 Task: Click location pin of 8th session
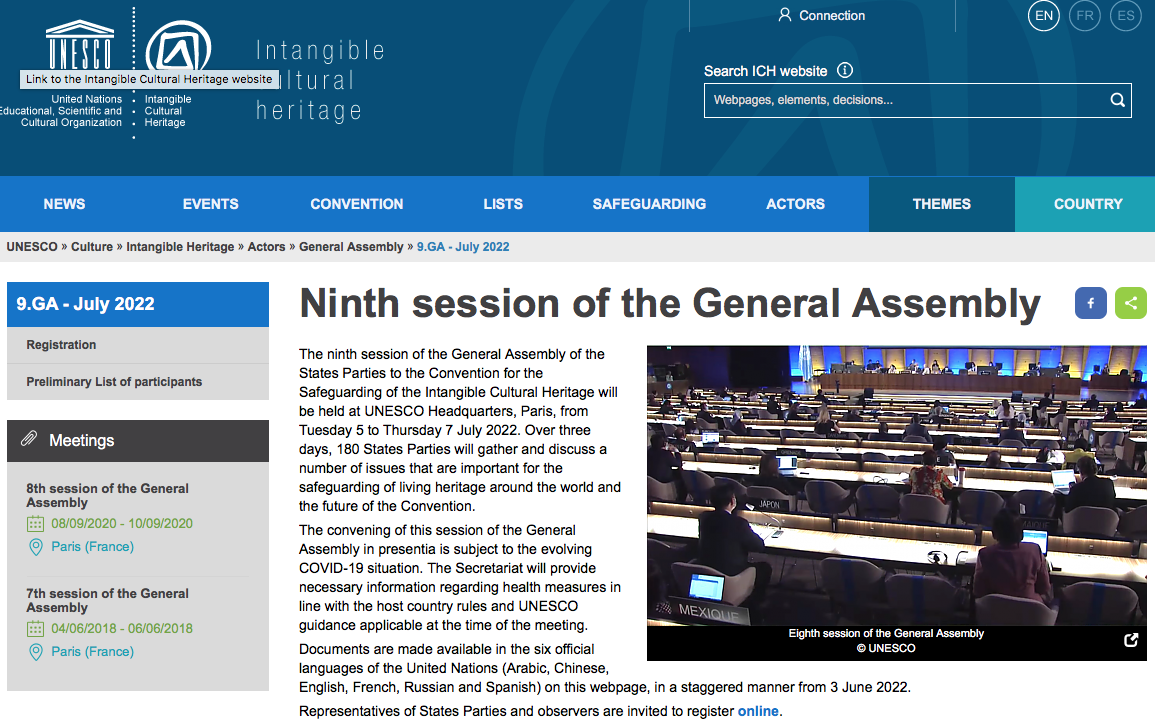pyautogui.click(x=35, y=547)
